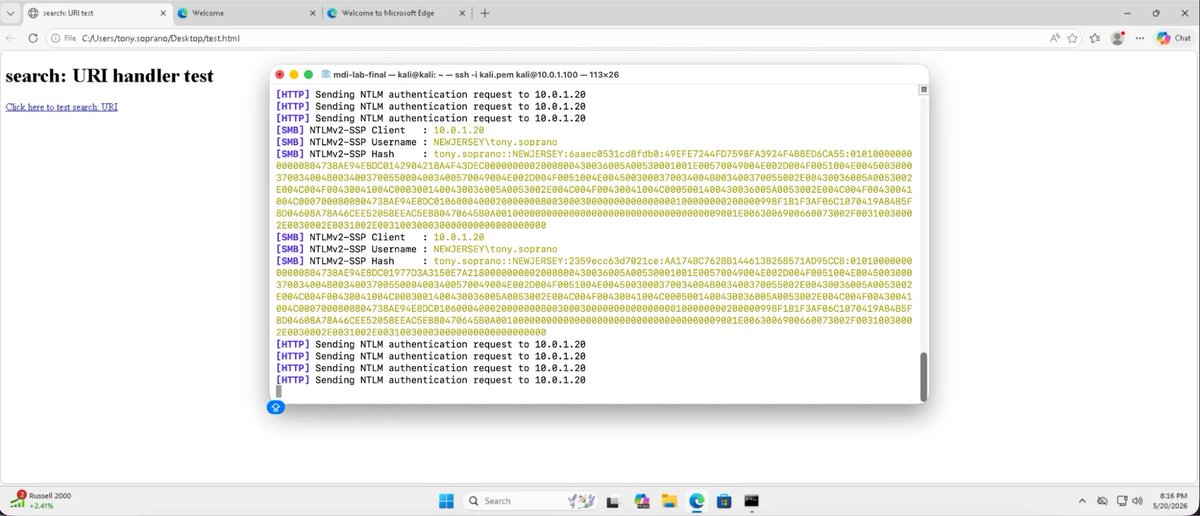Click the hash beginning 'tony.soprano::NEWJERSEY:6aaec0531cd8fdb0'
Viewport: 1200px width, 516px height.
[596, 192]
